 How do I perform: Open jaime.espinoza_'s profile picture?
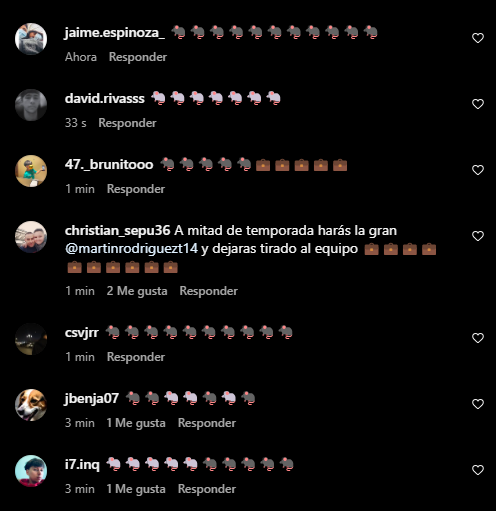(31, 39)
